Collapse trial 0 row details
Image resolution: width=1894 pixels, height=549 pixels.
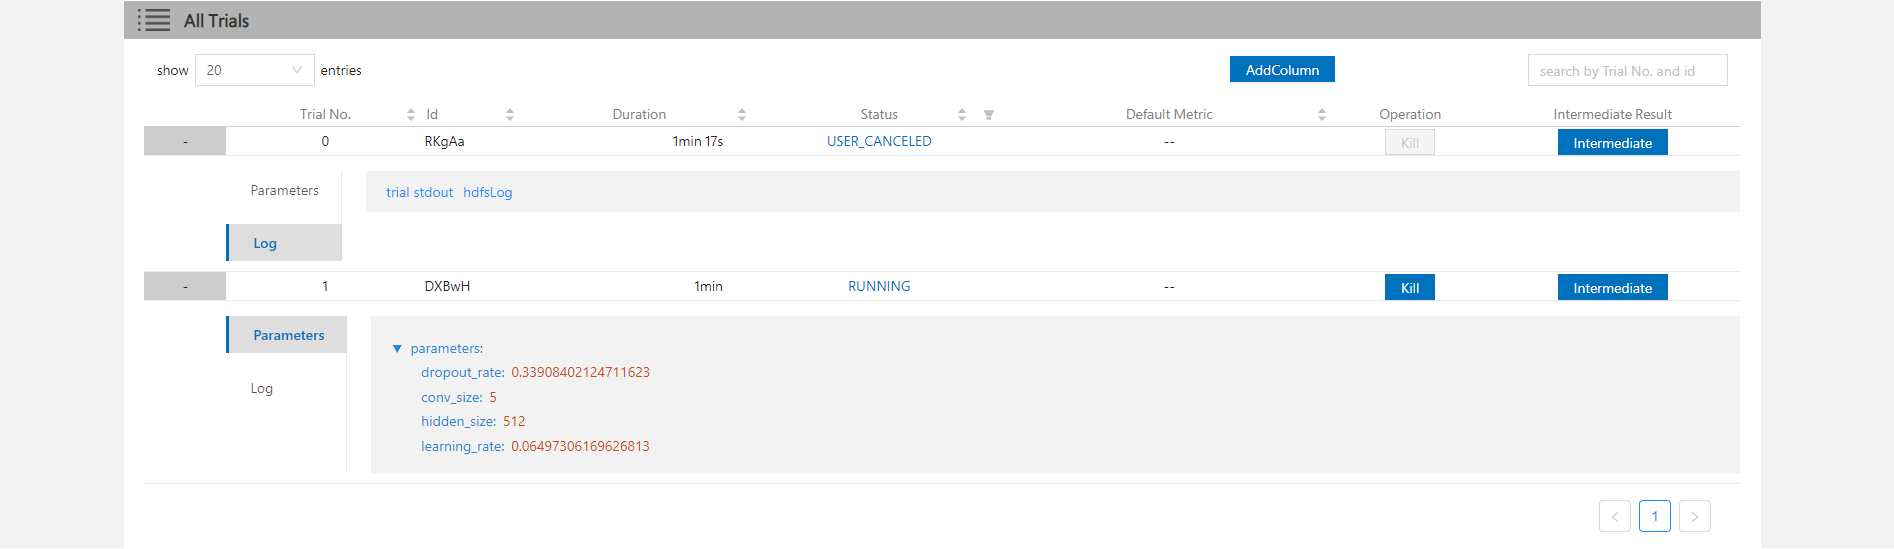(x=185, y=142)
